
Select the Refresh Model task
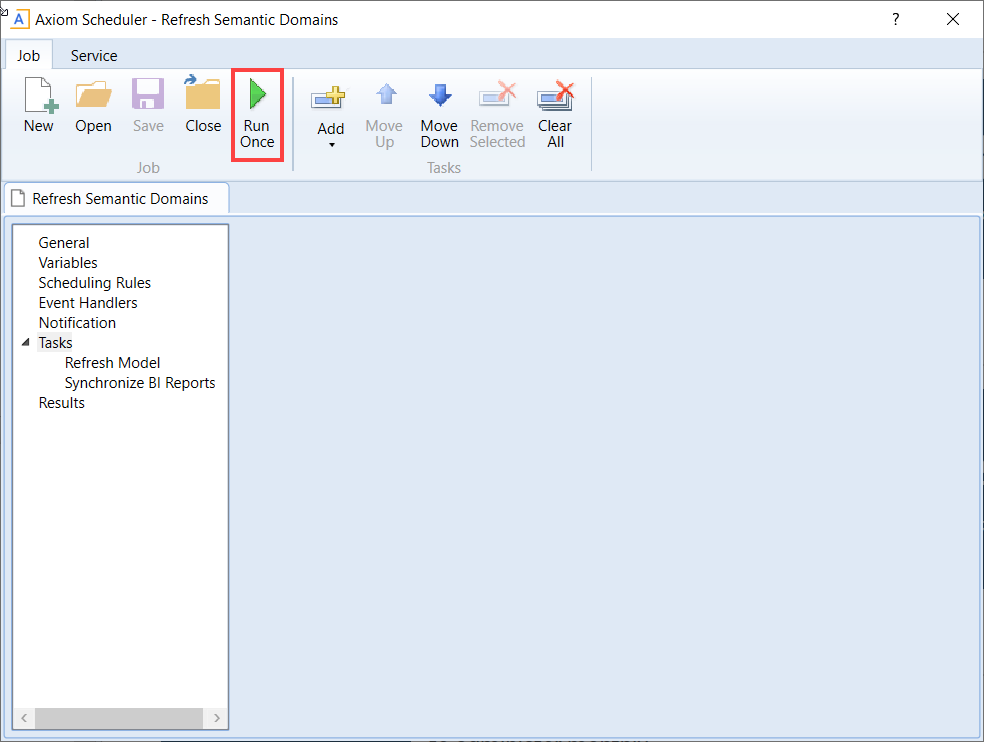(112, 363)
